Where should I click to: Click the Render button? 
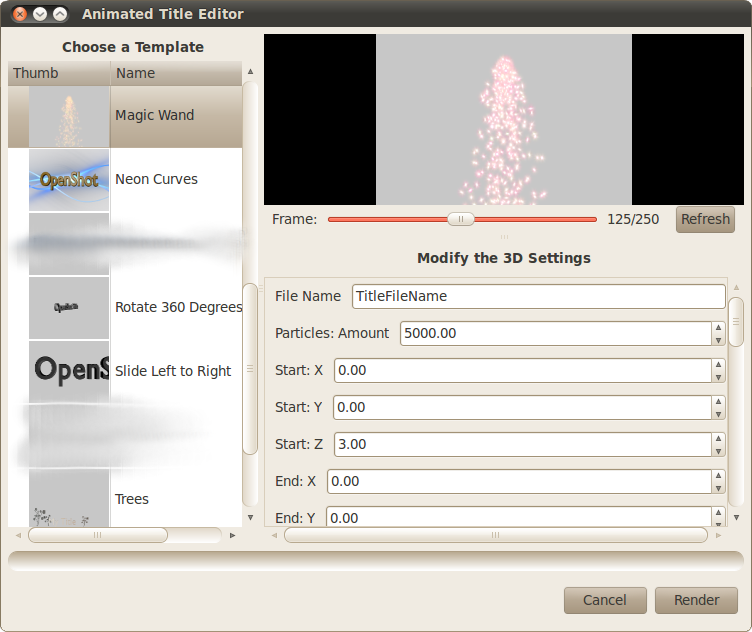click(x=696, y=600)
